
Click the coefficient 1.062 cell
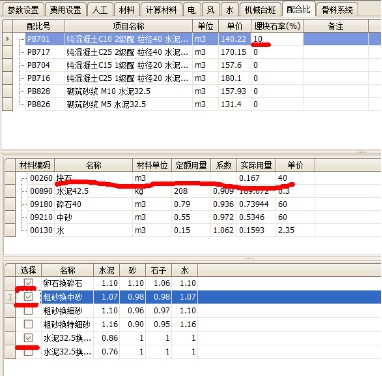click(x=223, y=230)
